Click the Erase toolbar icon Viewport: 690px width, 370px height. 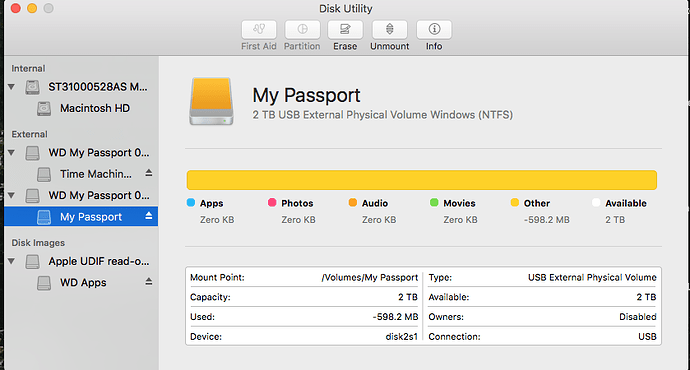(x=345, y=29)
